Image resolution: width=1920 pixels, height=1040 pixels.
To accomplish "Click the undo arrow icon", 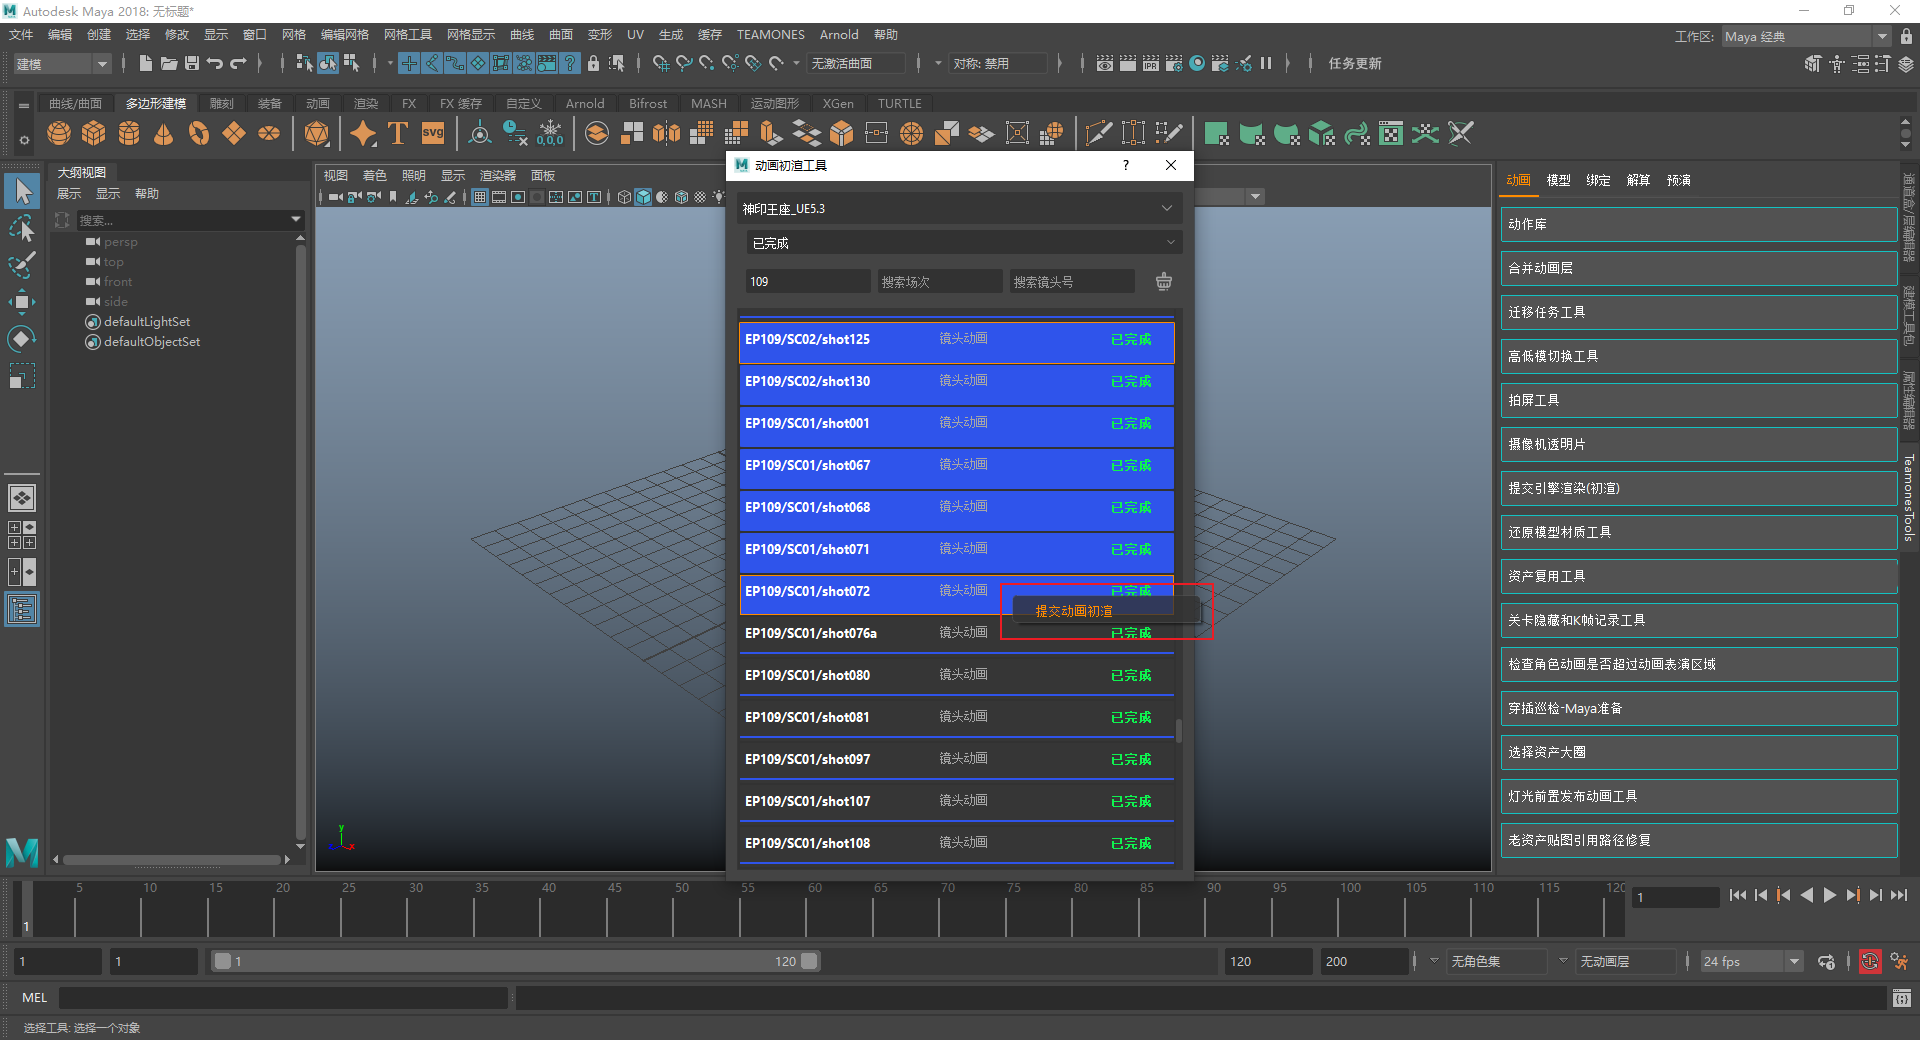I will click(214, 63).
